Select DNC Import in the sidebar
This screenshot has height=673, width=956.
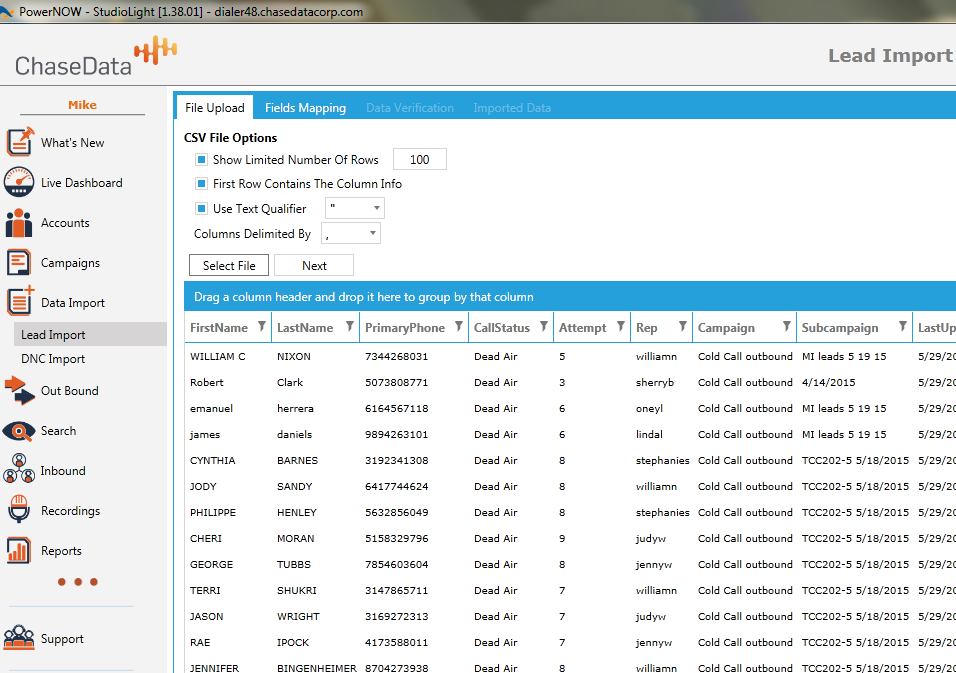tap(53, 359)
